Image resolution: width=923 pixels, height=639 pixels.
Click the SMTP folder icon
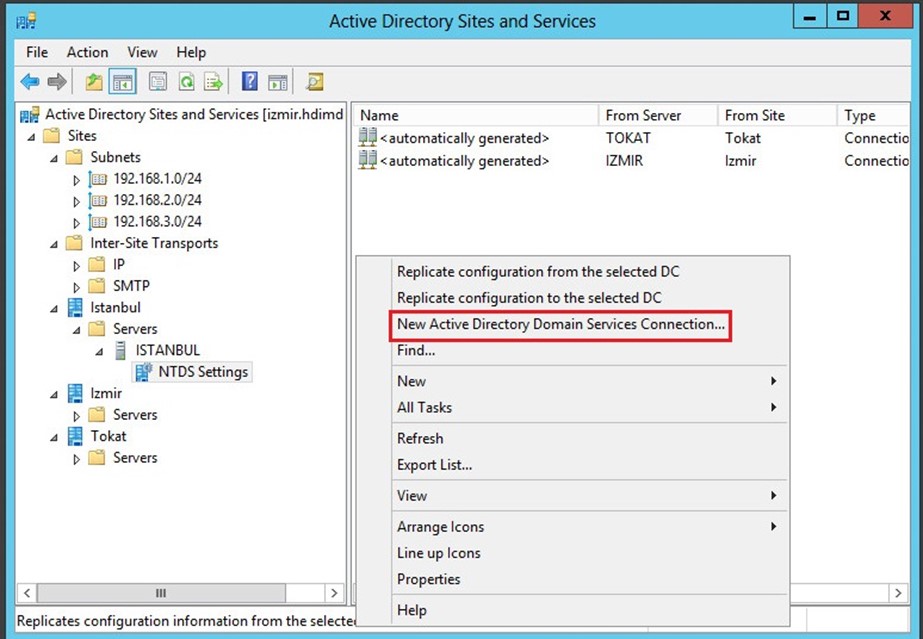[x=97, y=286]
